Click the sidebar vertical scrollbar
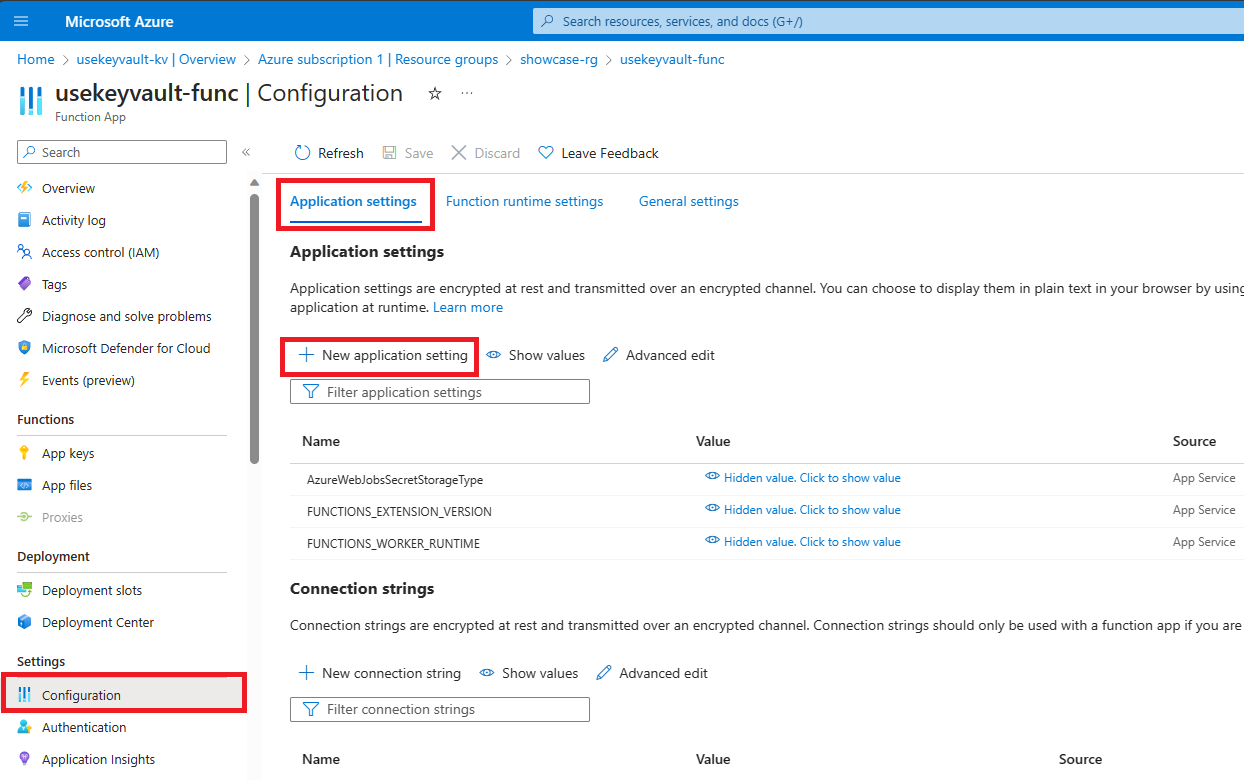Image resolution: width=1244 pixels, height=780 pixels. click(x=254, y=328)
